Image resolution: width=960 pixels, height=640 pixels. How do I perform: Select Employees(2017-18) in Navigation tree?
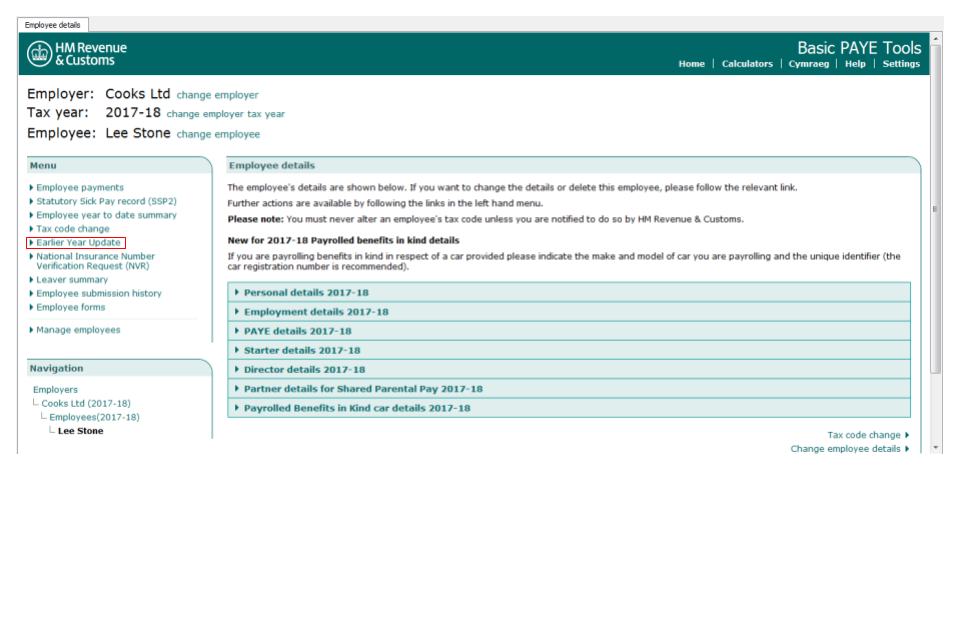94,417
